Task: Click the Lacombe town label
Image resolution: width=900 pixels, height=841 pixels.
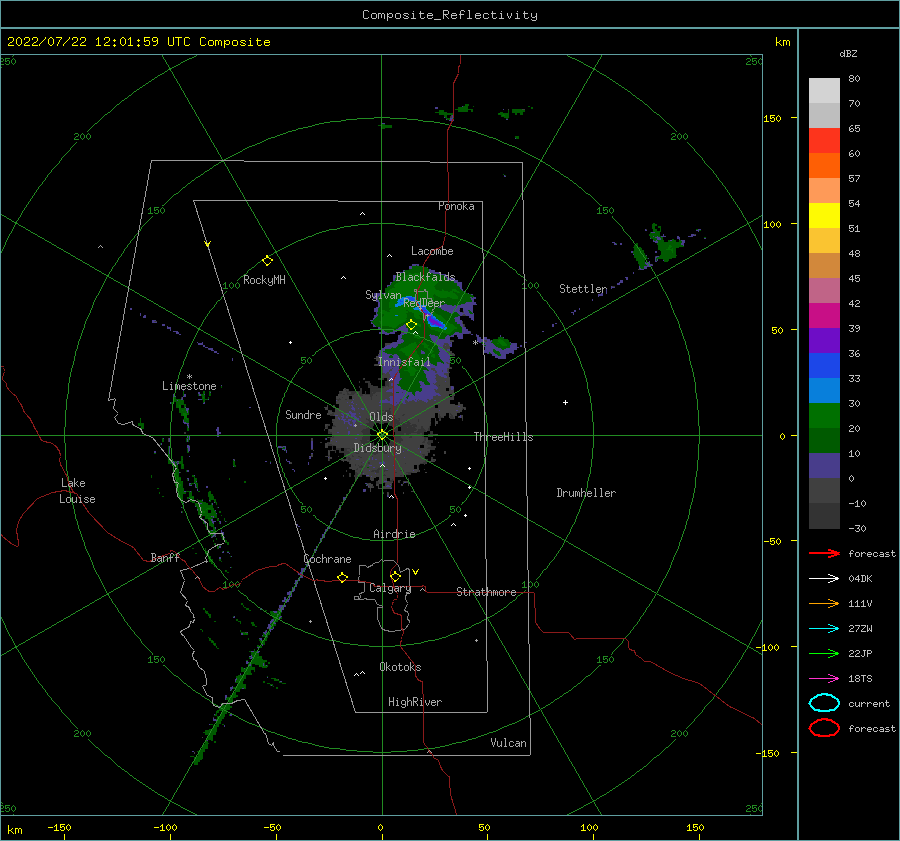Action: coord(432,251)
